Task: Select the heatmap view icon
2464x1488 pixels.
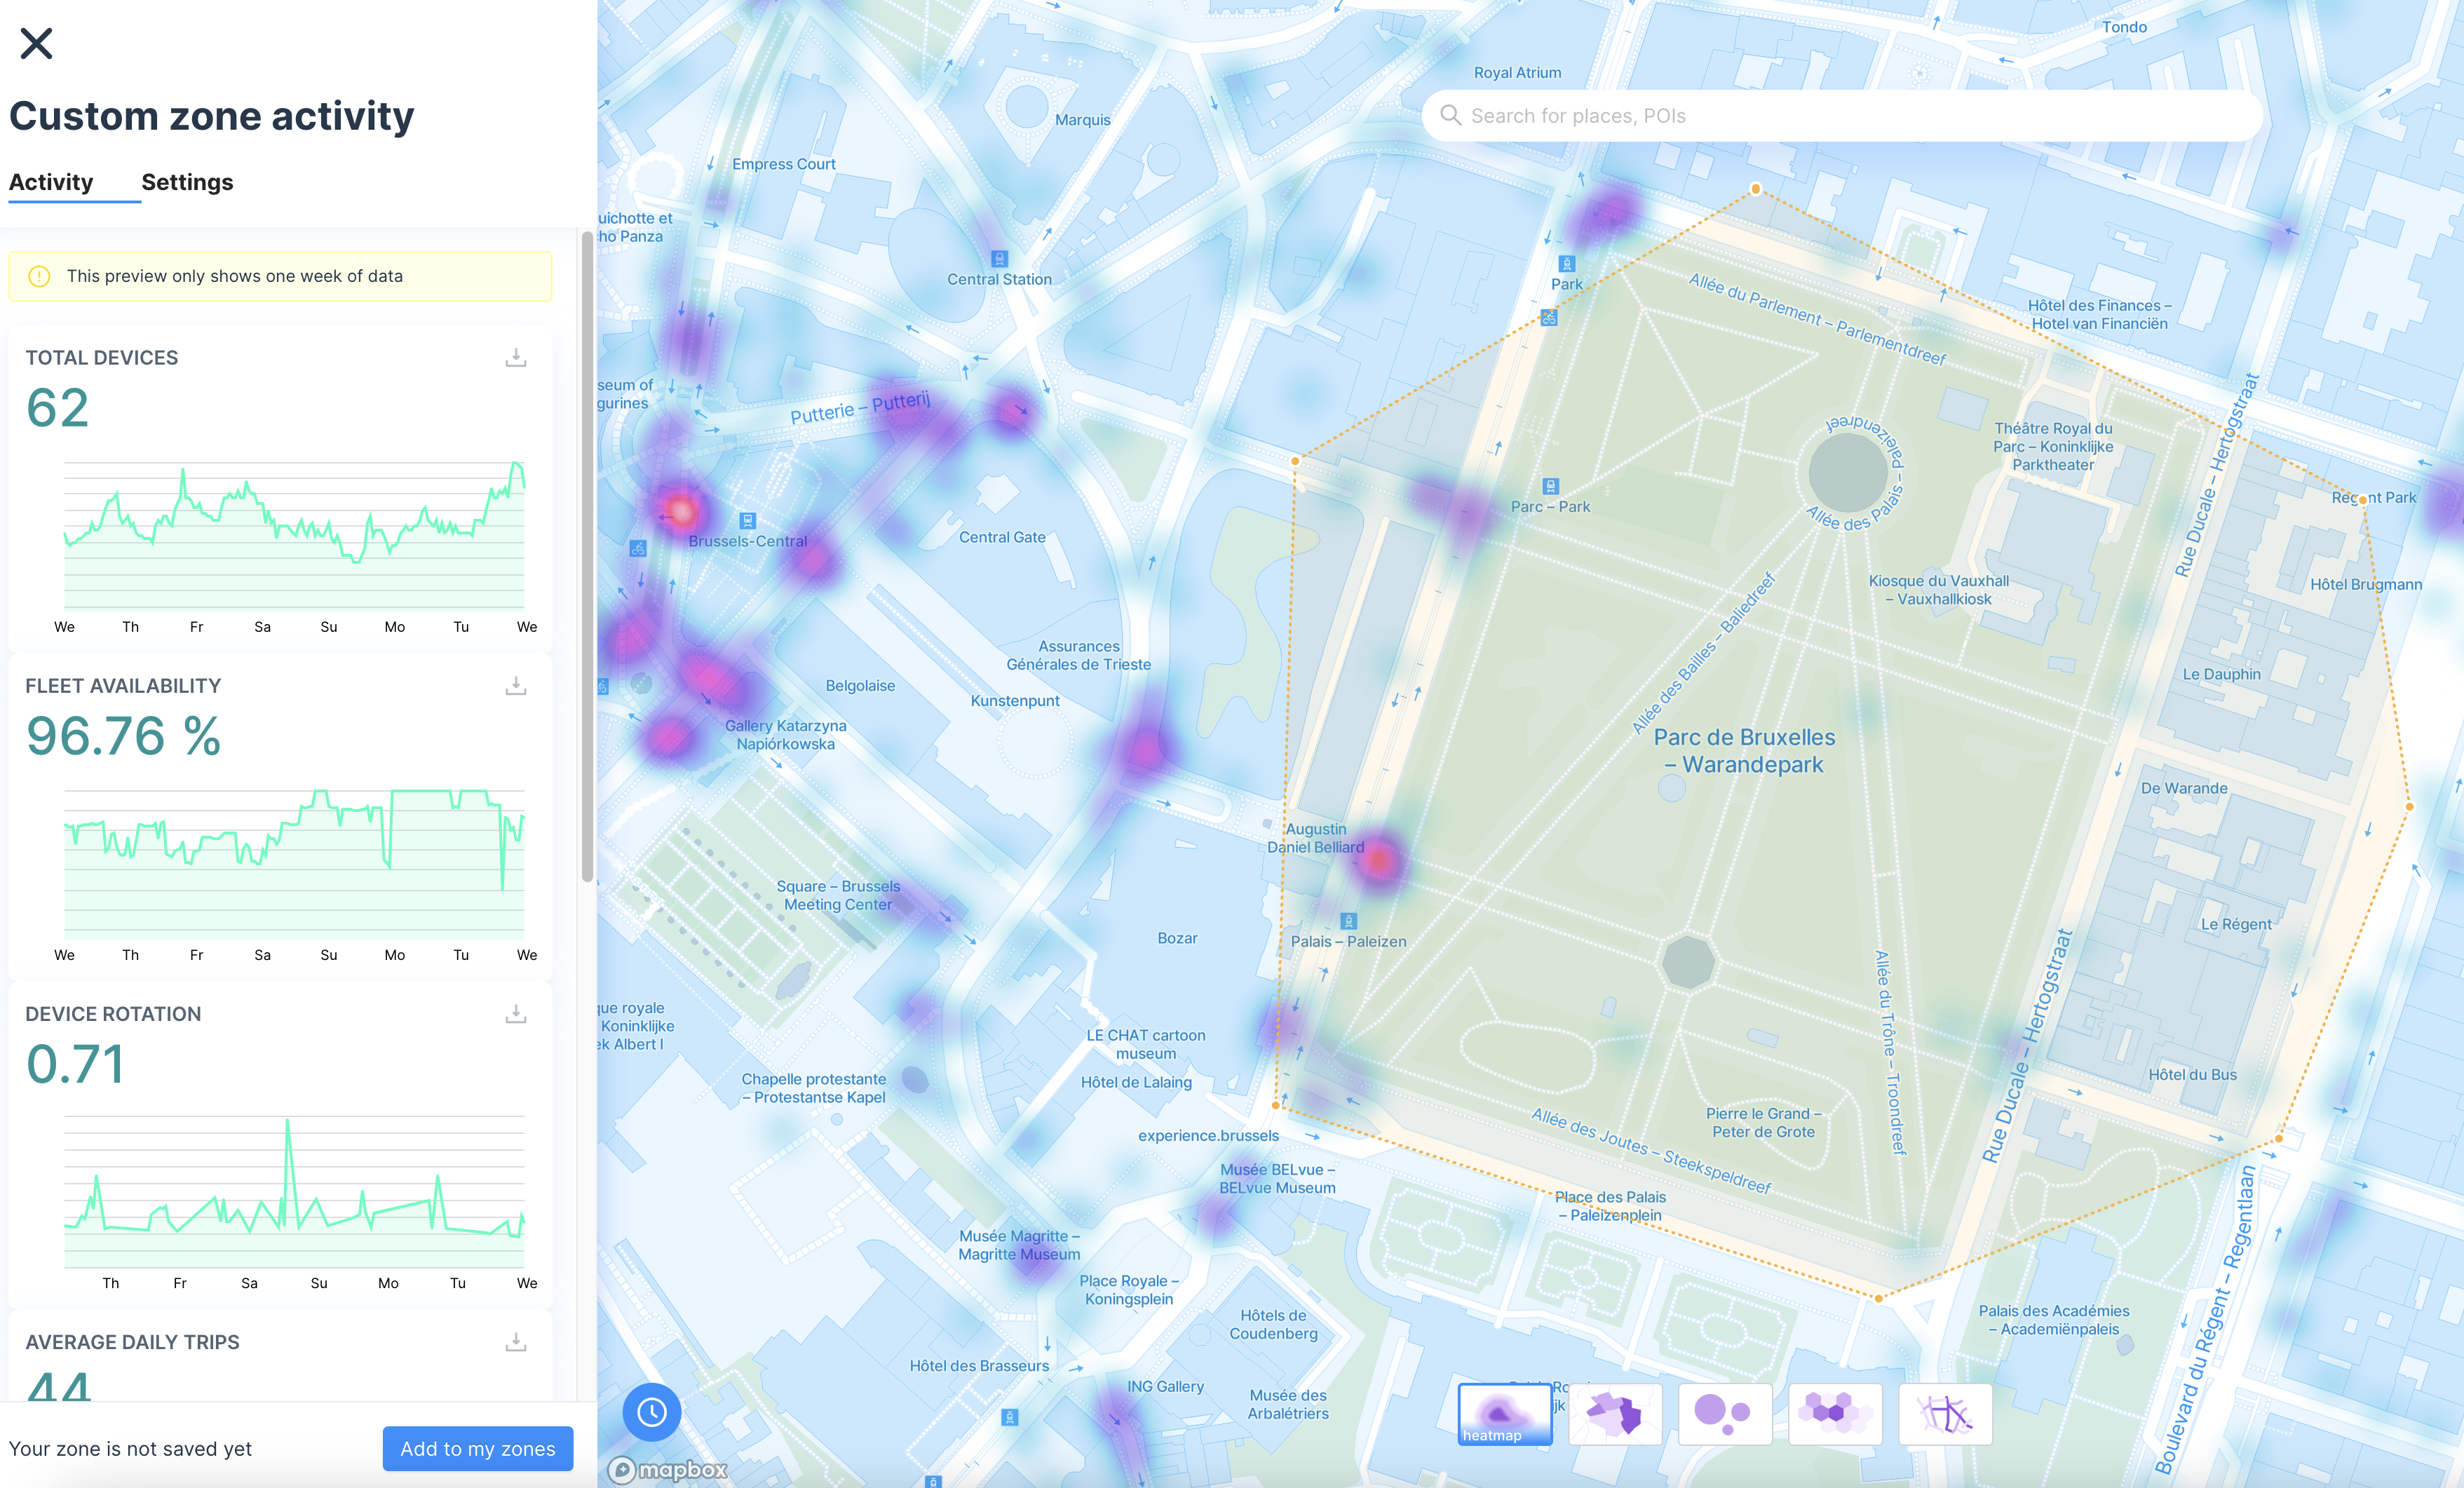Action: 1500,1419
